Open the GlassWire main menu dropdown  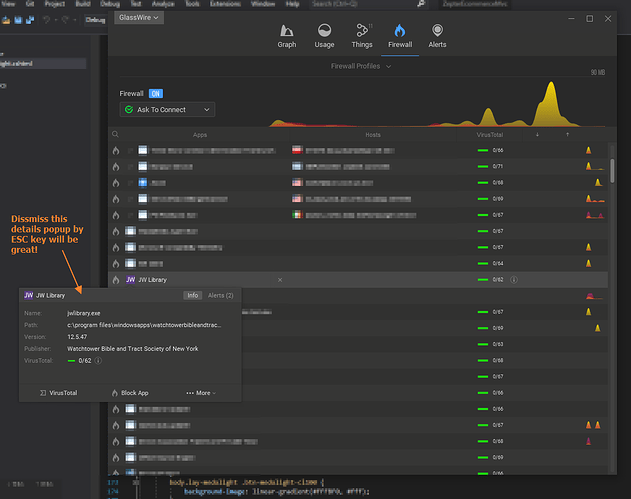(137, 17)
